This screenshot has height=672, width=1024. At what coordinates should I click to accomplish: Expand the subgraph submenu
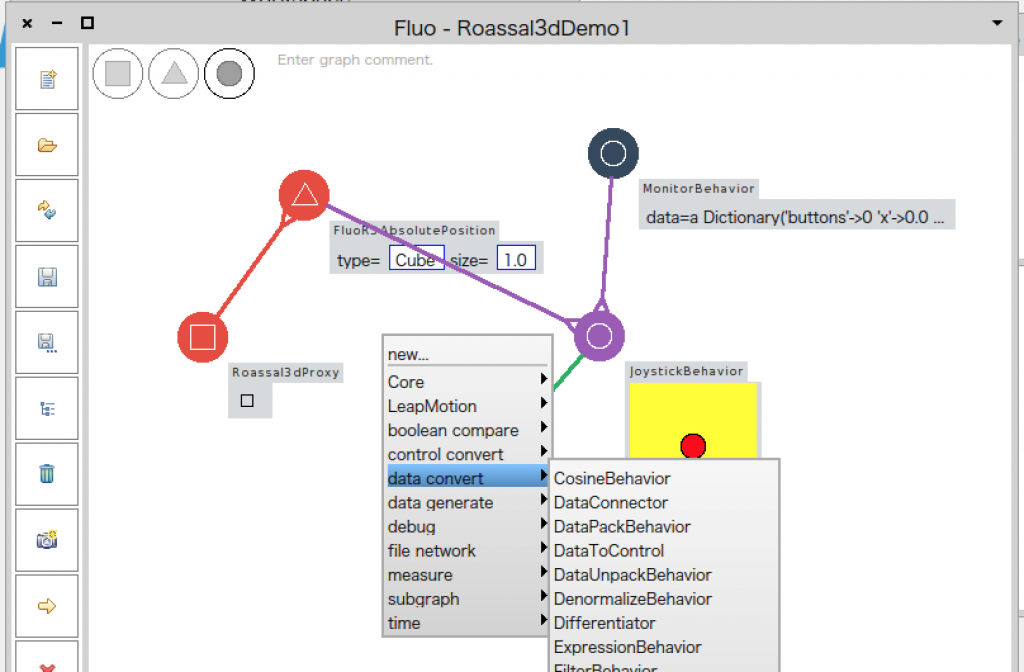coord(467,599)
